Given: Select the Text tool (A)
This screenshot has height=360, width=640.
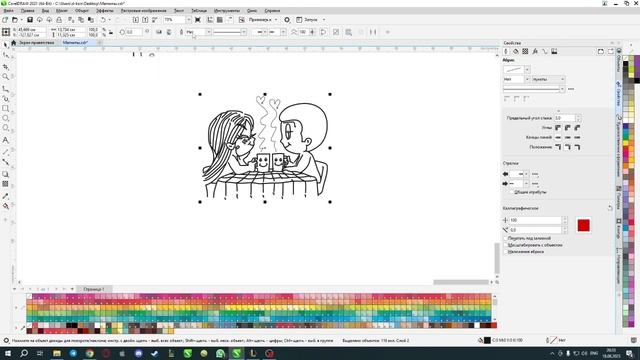Looking at the screenshot, I should point(6,140).
